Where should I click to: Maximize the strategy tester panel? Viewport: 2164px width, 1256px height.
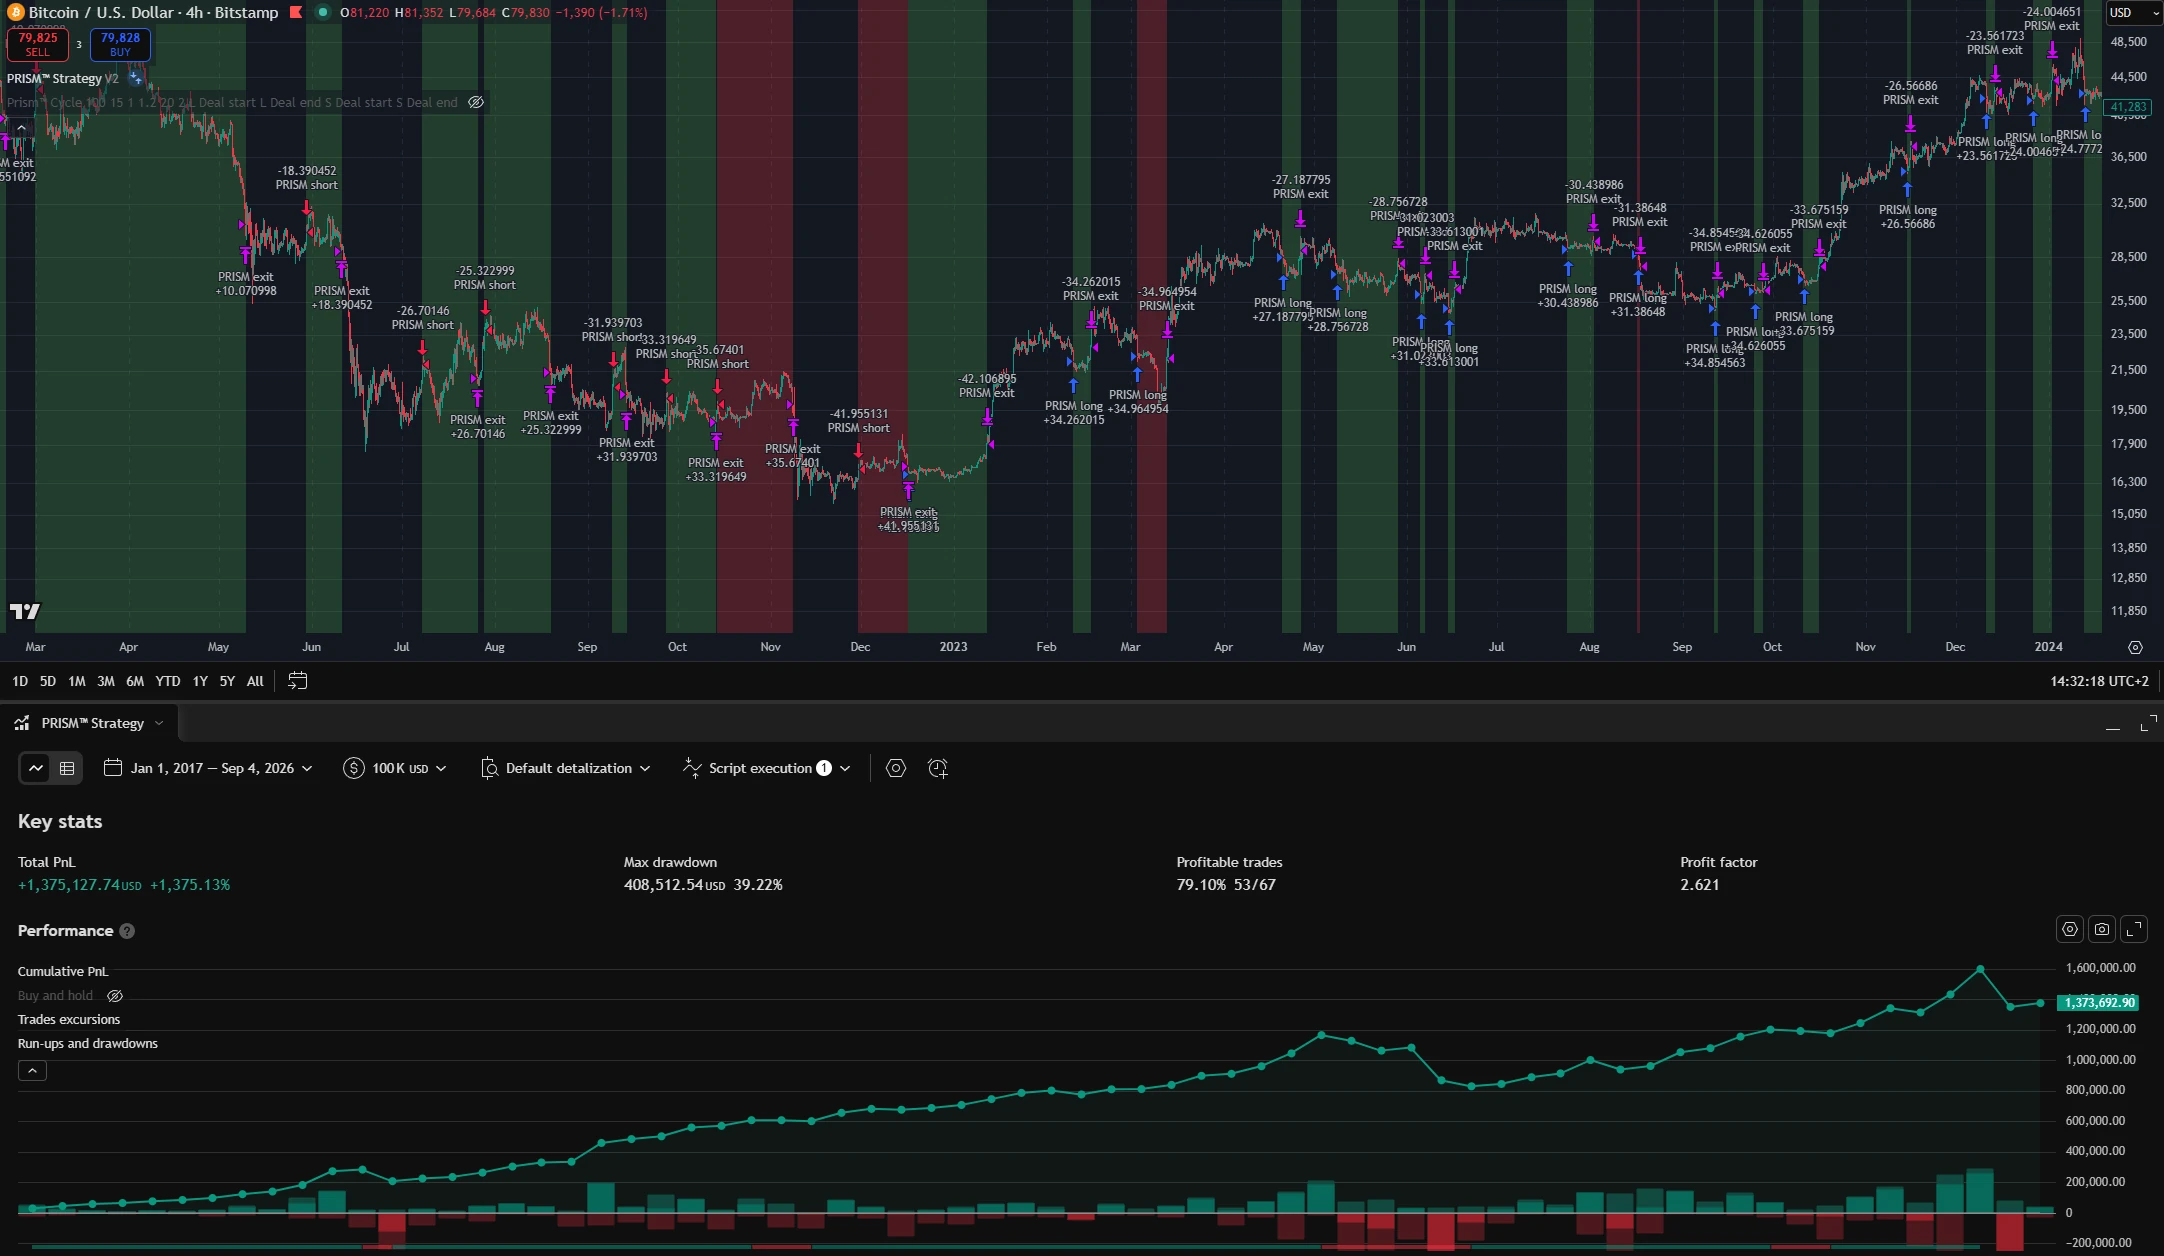pos(2147,724)
